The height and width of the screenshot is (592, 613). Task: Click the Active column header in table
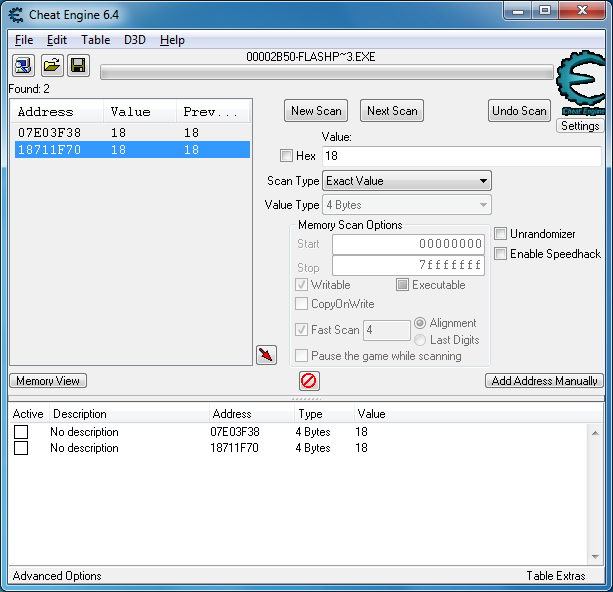click(x=28, y=414)
